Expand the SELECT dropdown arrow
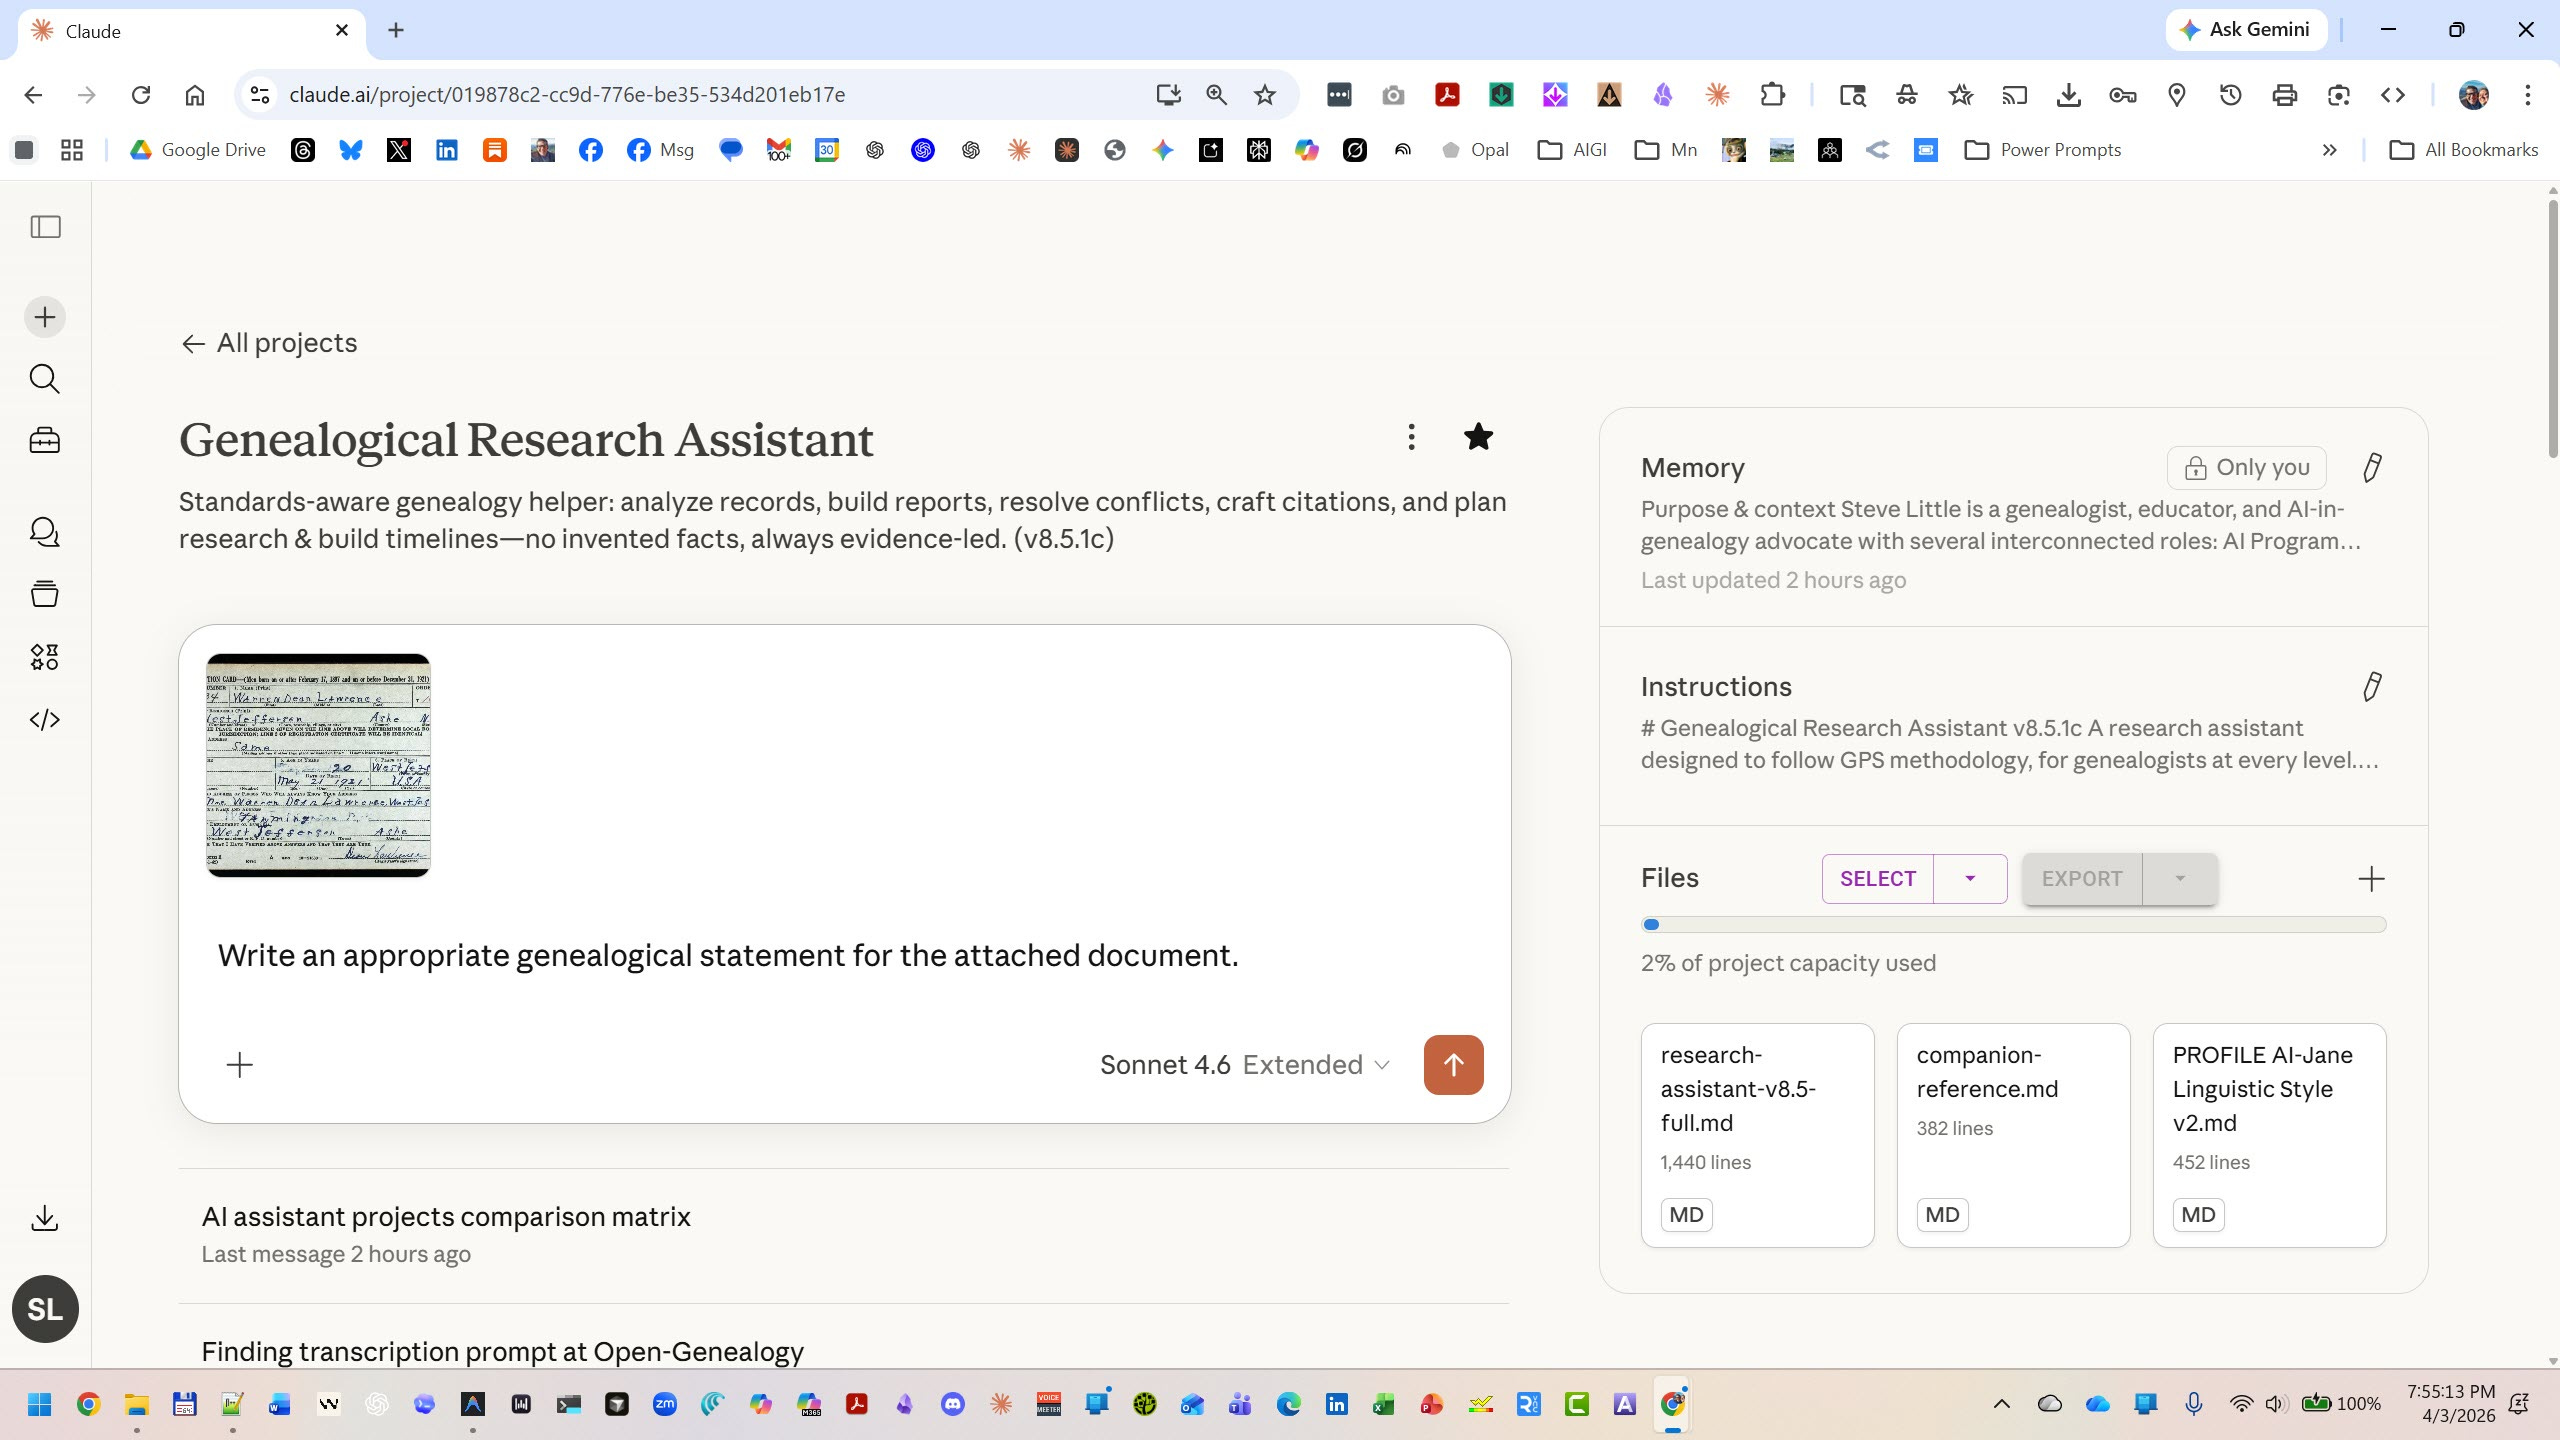 click(1970, 879)
